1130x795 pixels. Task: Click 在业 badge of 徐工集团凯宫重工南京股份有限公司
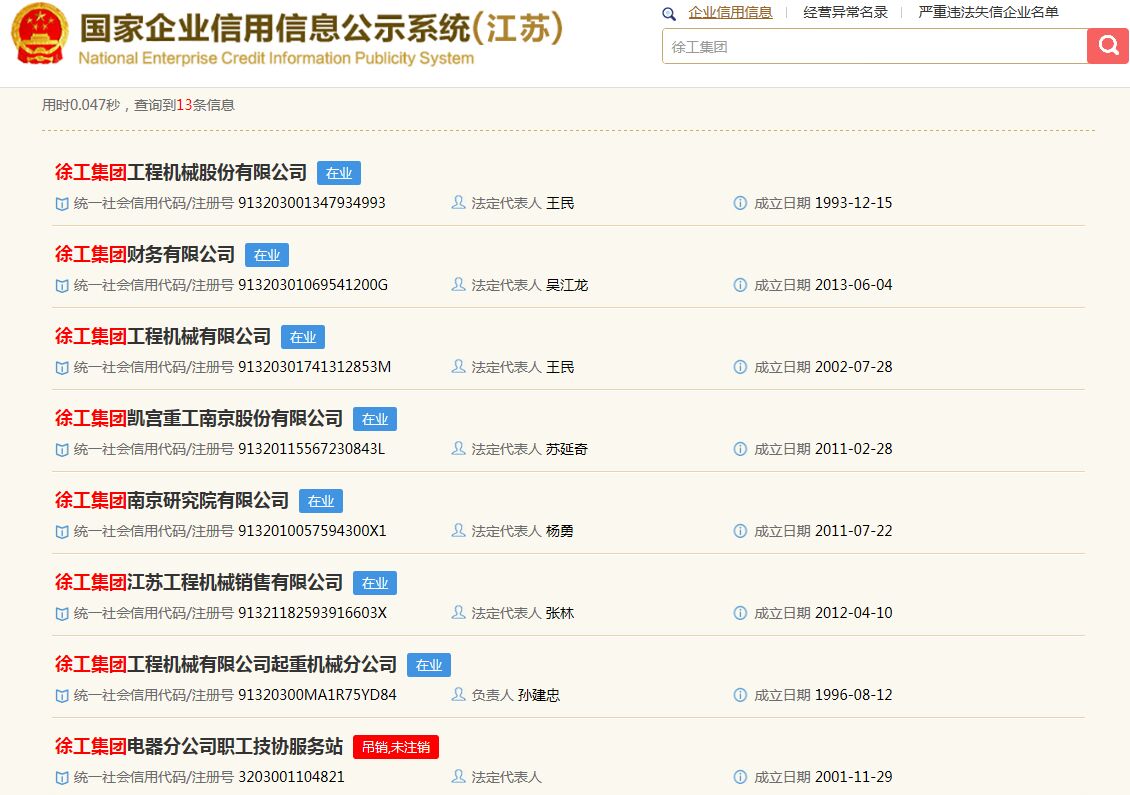[x=375, y=419]
